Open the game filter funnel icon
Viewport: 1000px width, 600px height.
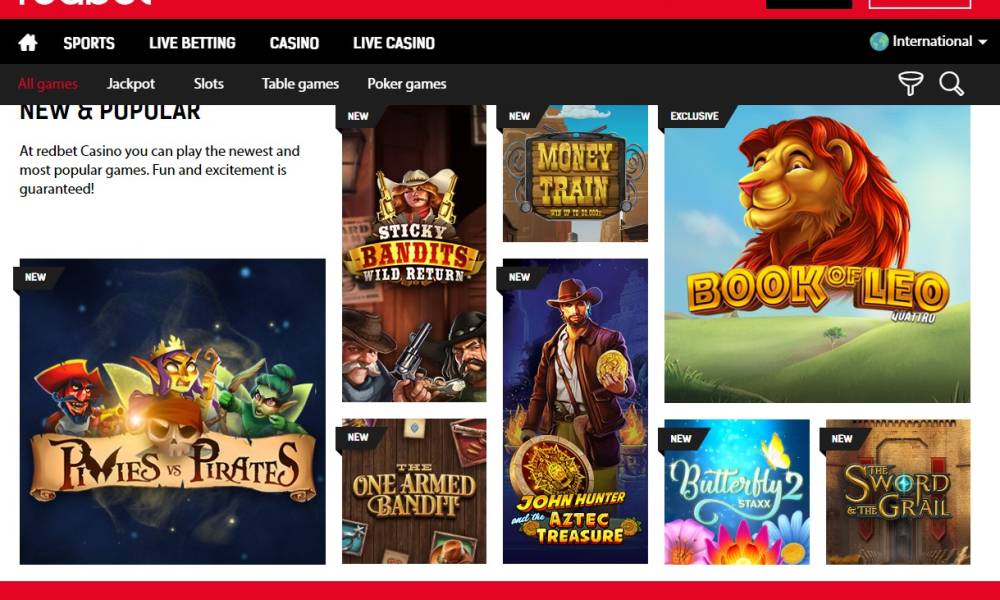point(911,84)
